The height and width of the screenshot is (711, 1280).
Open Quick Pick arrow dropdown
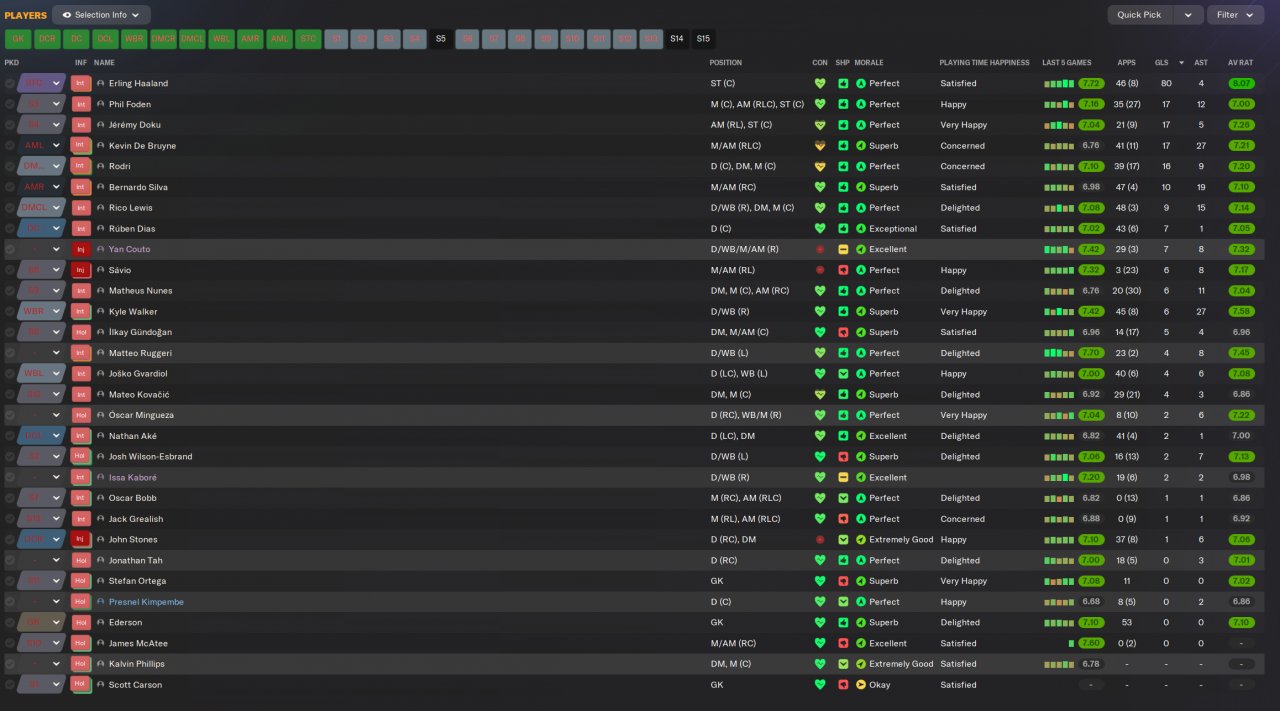[1188, 15]
